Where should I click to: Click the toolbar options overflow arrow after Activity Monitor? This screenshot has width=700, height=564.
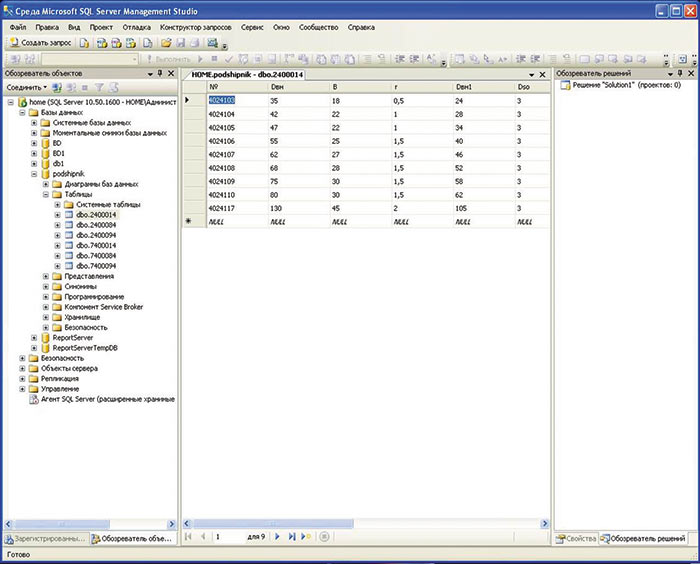(x=225, y=45)
